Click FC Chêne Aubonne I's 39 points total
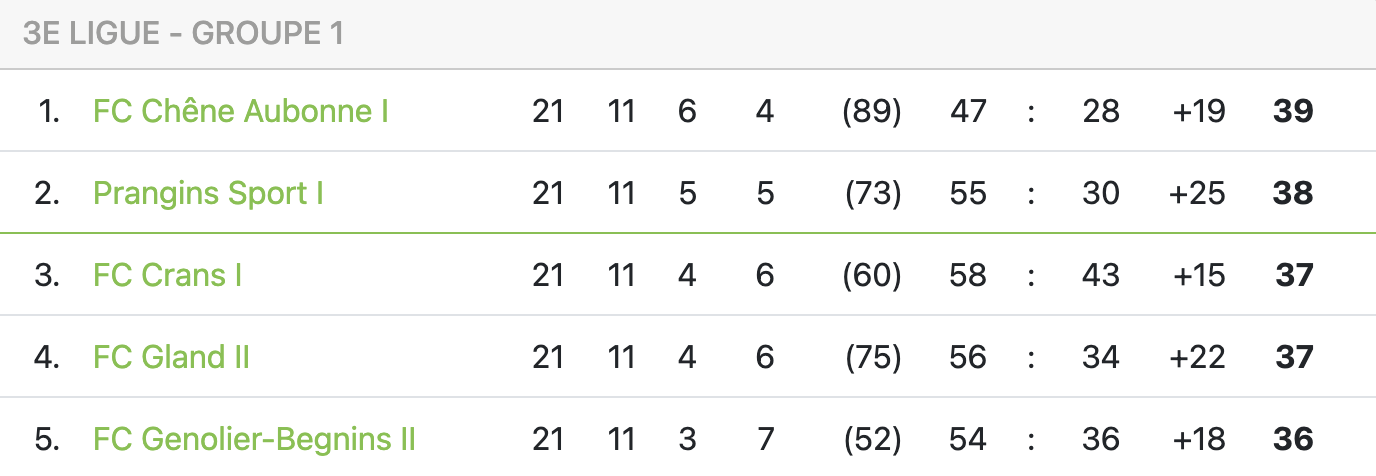Screen dimensions: 1376x476 tap(1293, 111)
